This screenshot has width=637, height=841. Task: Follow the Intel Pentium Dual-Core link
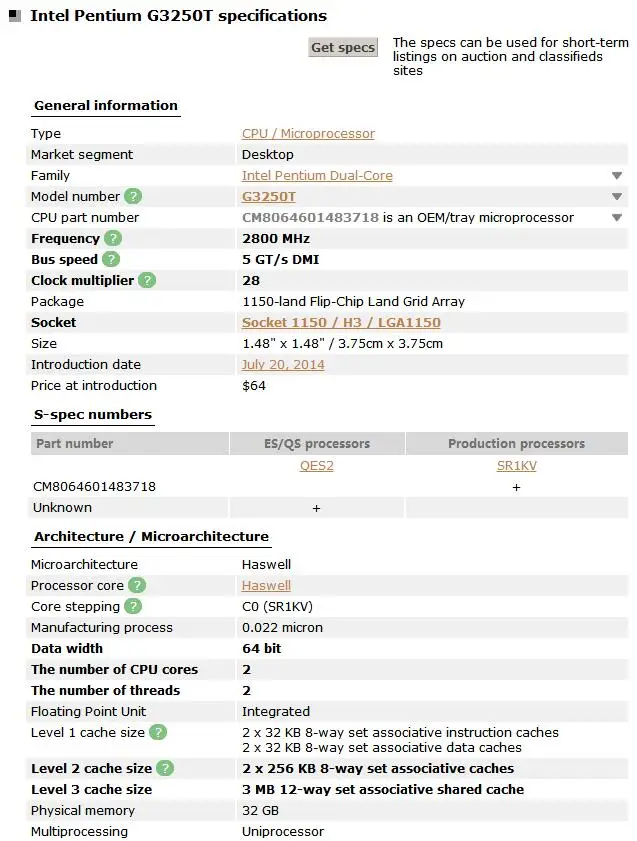click(317, 176)
